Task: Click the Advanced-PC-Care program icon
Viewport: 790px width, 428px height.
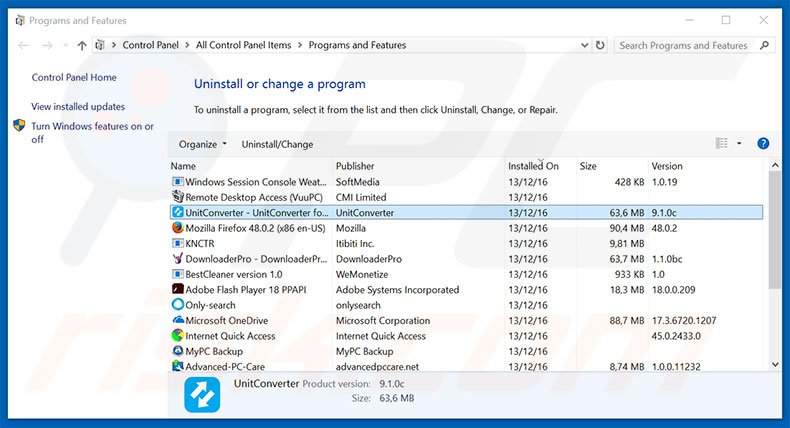Action: pyautogui.click(x=177, y=366)
